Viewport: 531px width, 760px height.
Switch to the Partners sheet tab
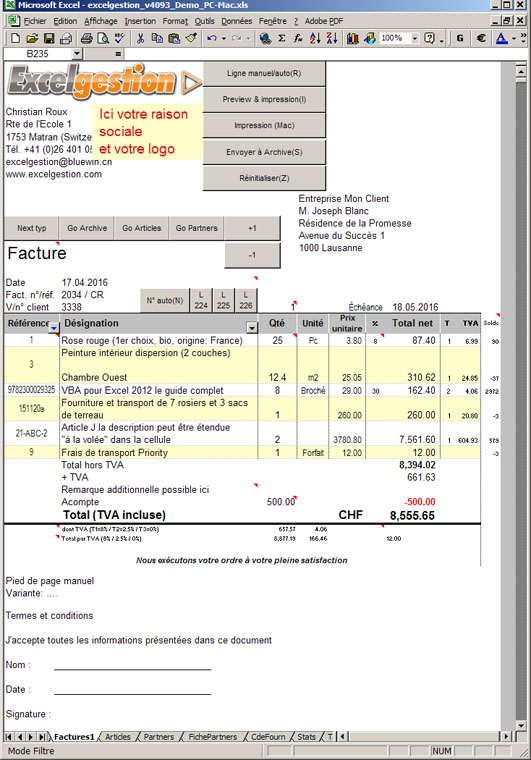coord(158,737)
